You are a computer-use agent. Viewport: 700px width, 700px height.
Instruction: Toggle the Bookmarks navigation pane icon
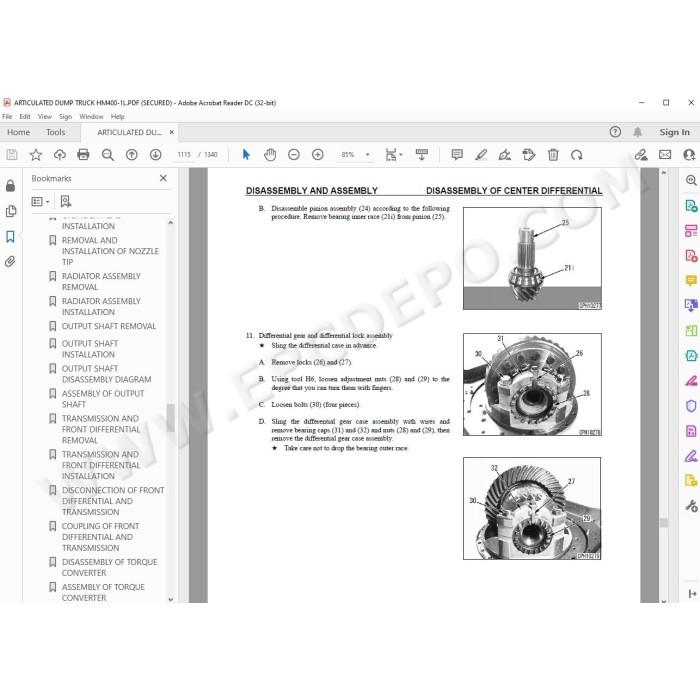(x=10, y=236)
